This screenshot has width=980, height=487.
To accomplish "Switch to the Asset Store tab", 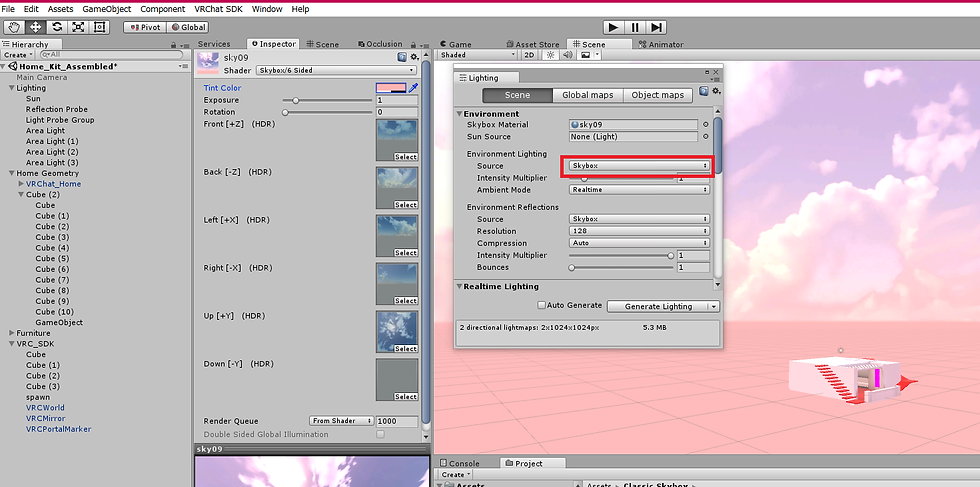I will click(x=532, y=44).
